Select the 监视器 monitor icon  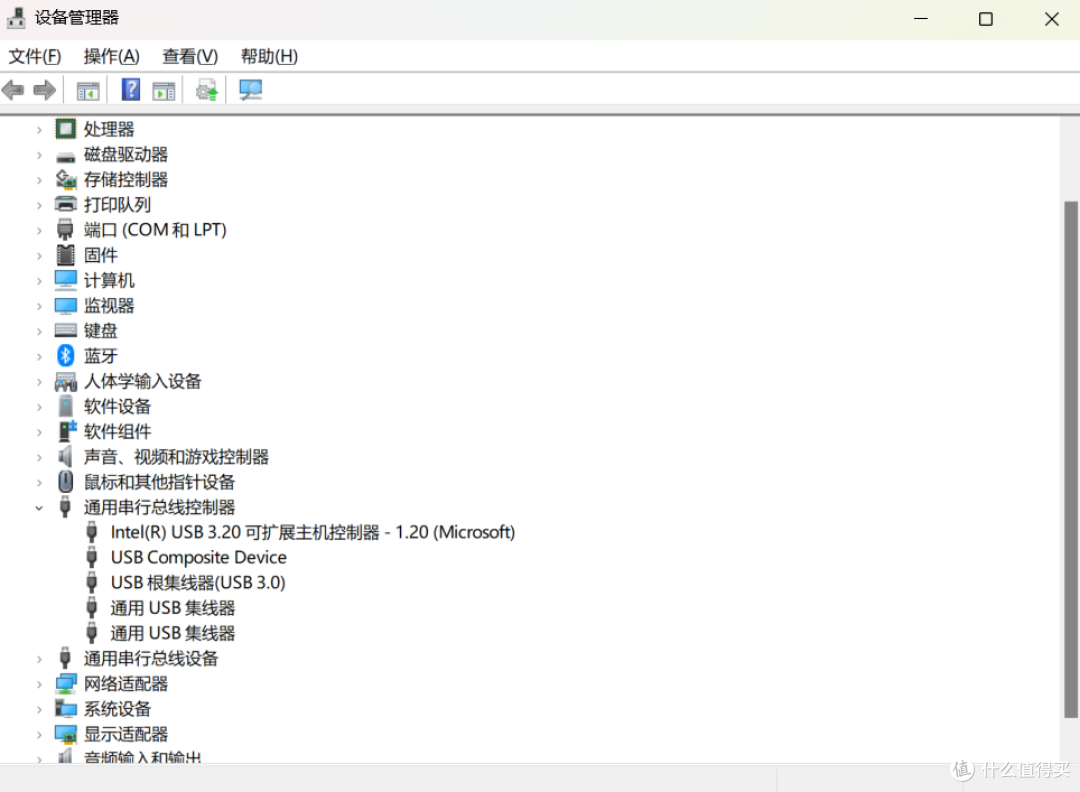tap(65, 305)
